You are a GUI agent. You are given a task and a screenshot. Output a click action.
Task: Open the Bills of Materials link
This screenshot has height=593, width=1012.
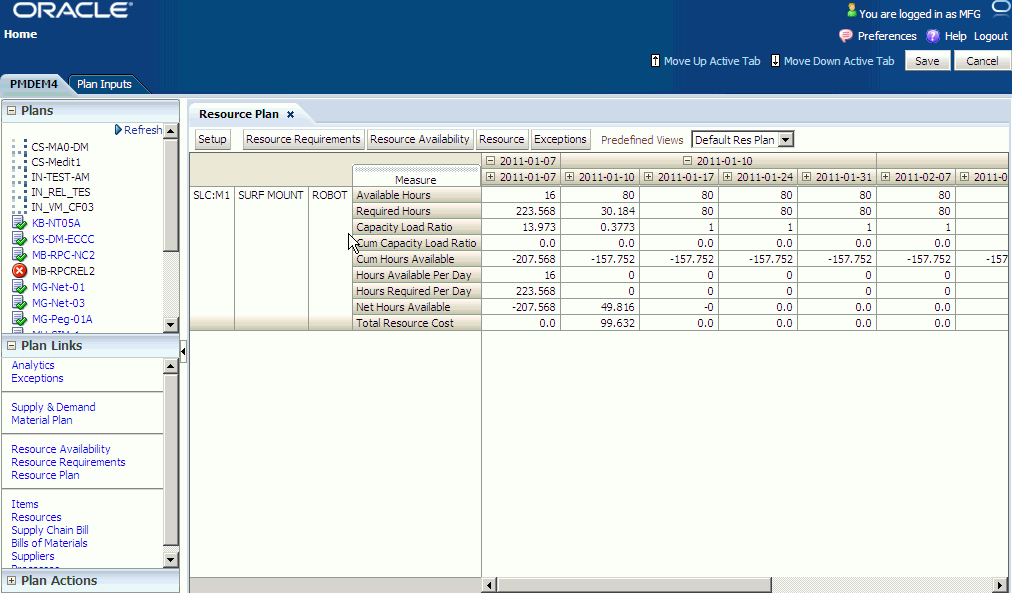coord(49,543)
